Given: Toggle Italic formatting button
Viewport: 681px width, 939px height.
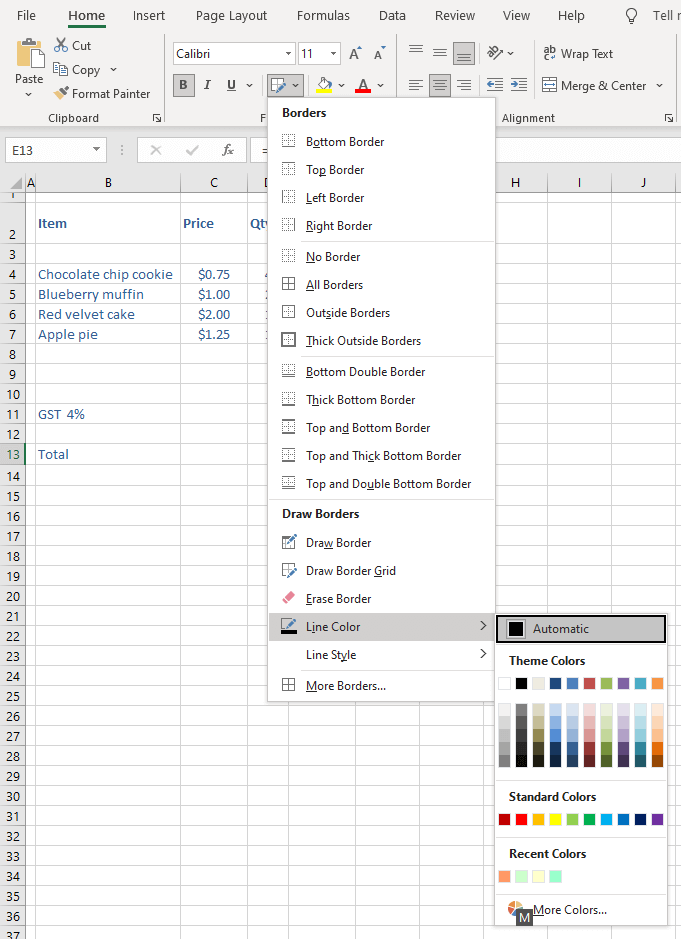Looking at the screenshot, I should pyautogui.click(x=208, y=86).
